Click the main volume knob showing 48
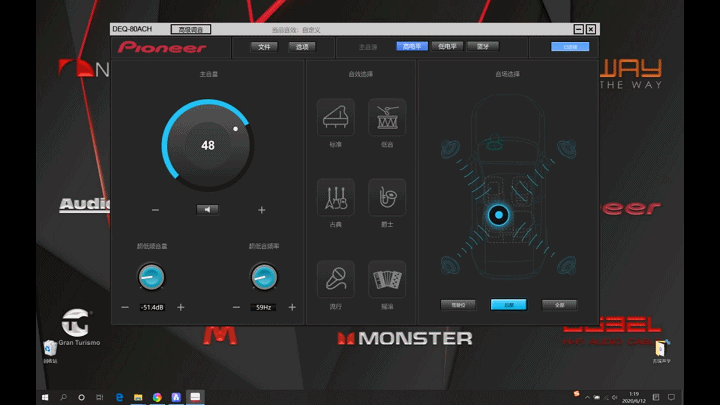Image resolution: width=720 pixels, height=405 pixels. pyautogui.click(x=208, y=145)
